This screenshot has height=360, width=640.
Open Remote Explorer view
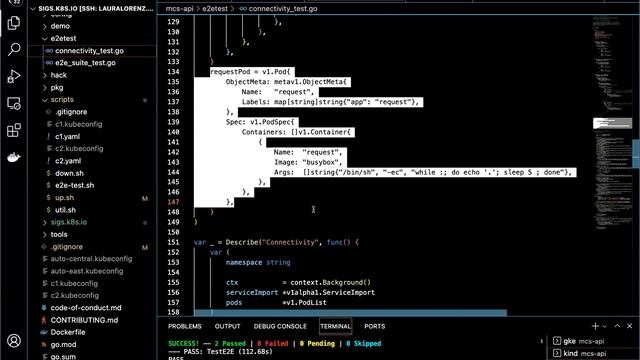click(x=14, y=103)
